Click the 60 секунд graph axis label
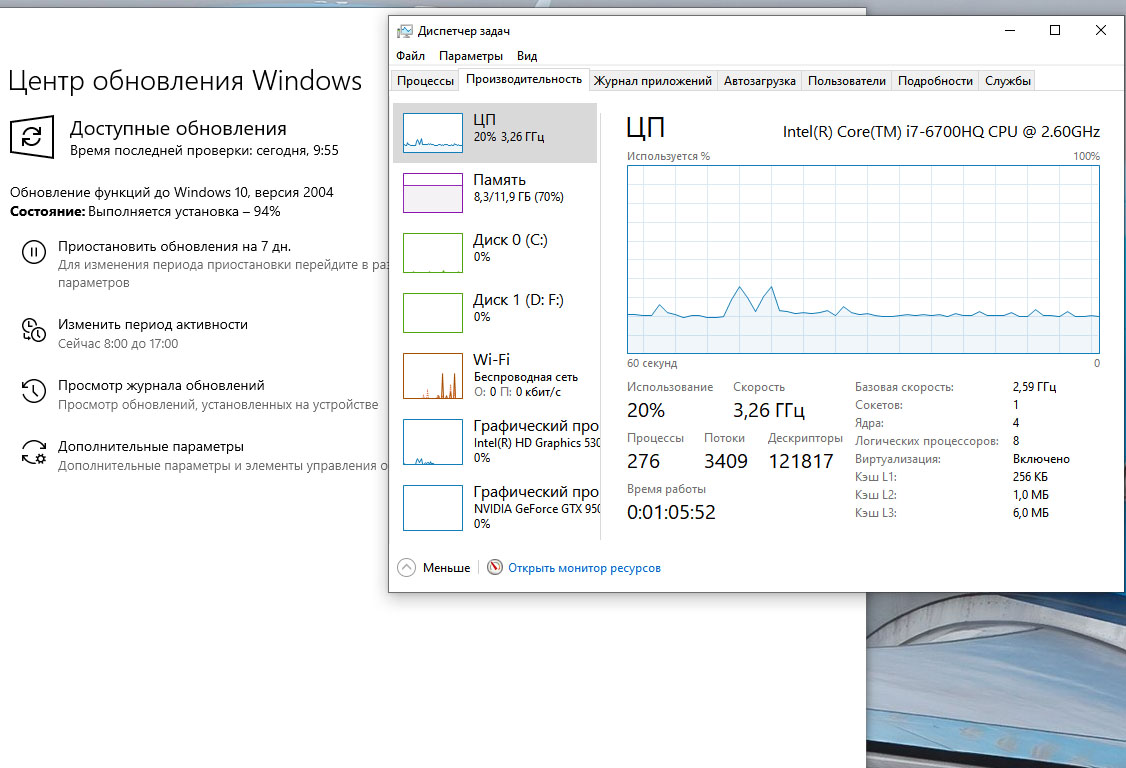1126x768 pixels. click(652, 364)
